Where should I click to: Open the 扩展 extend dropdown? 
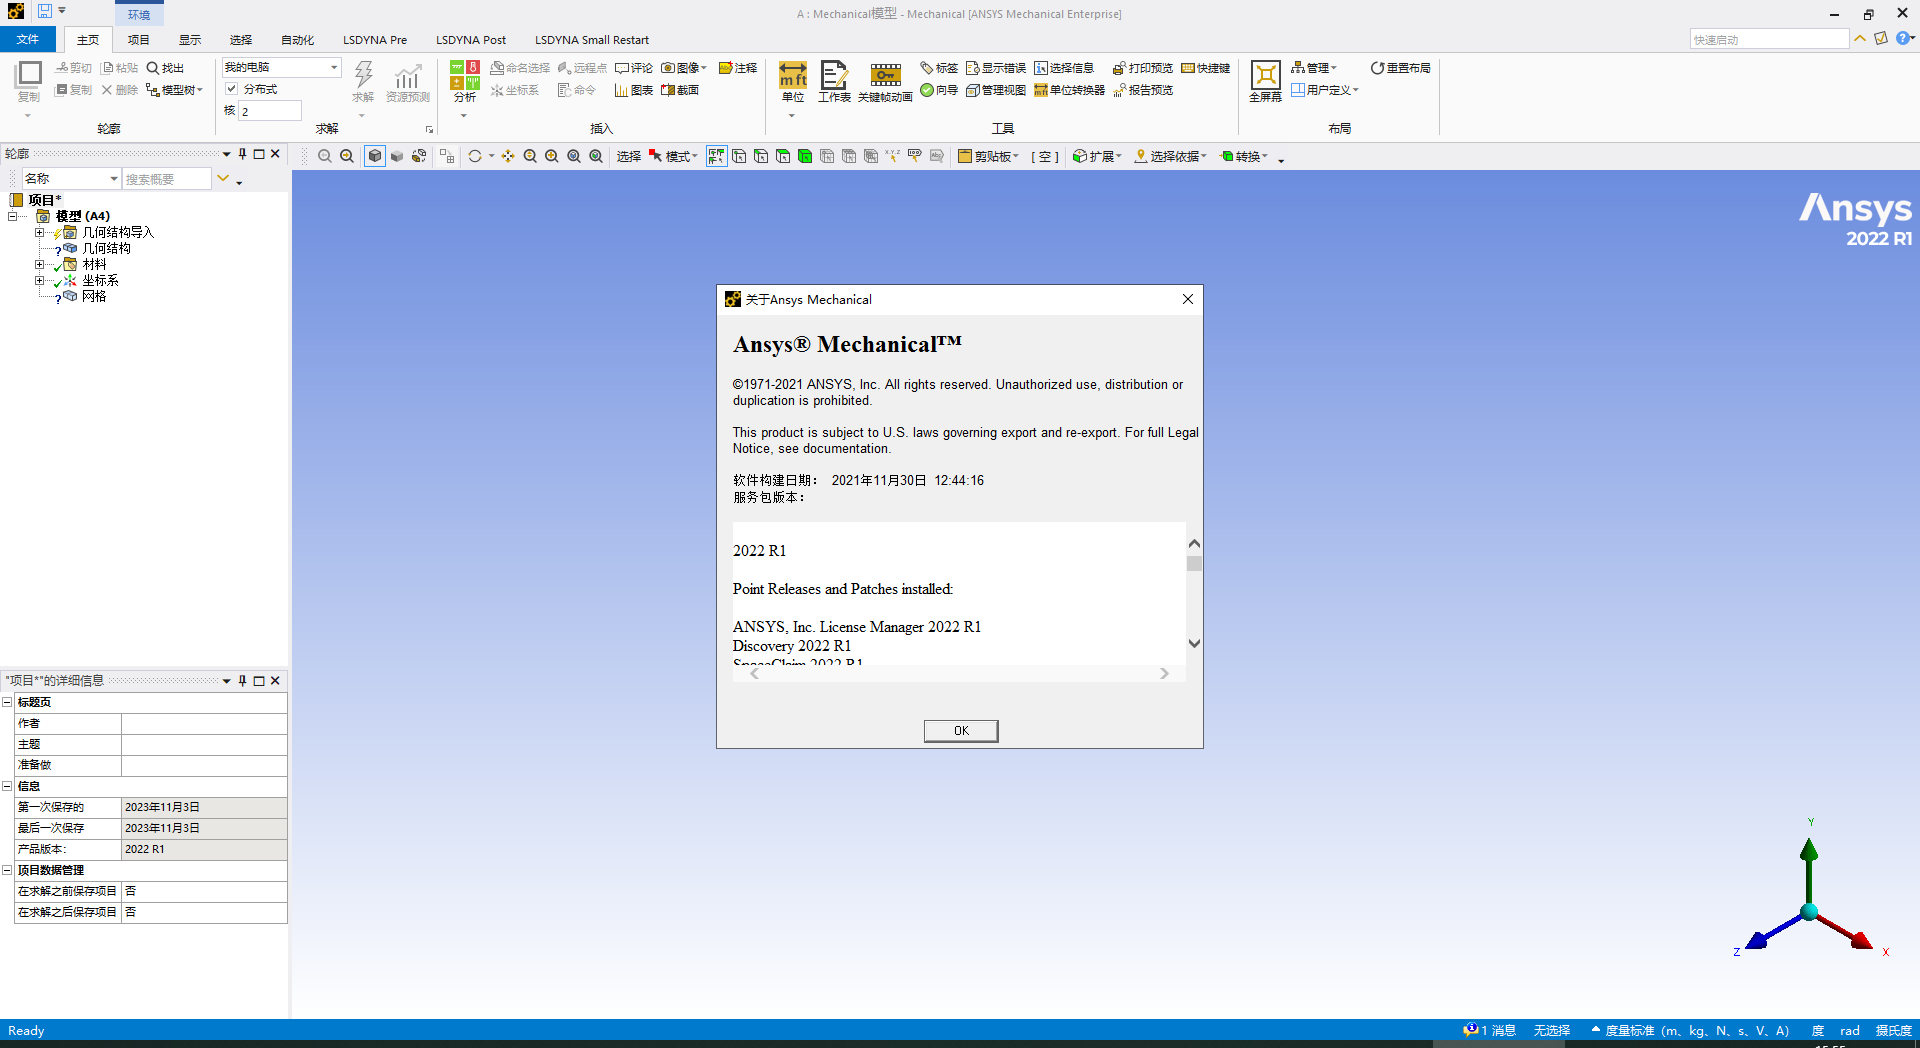click(x=1097, y=156)
